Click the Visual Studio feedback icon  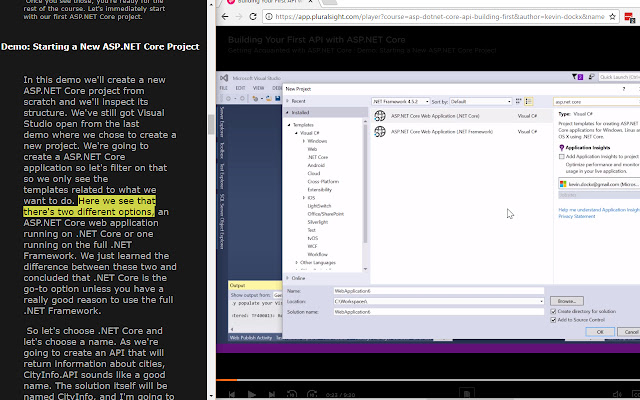(x=591, y=77)
